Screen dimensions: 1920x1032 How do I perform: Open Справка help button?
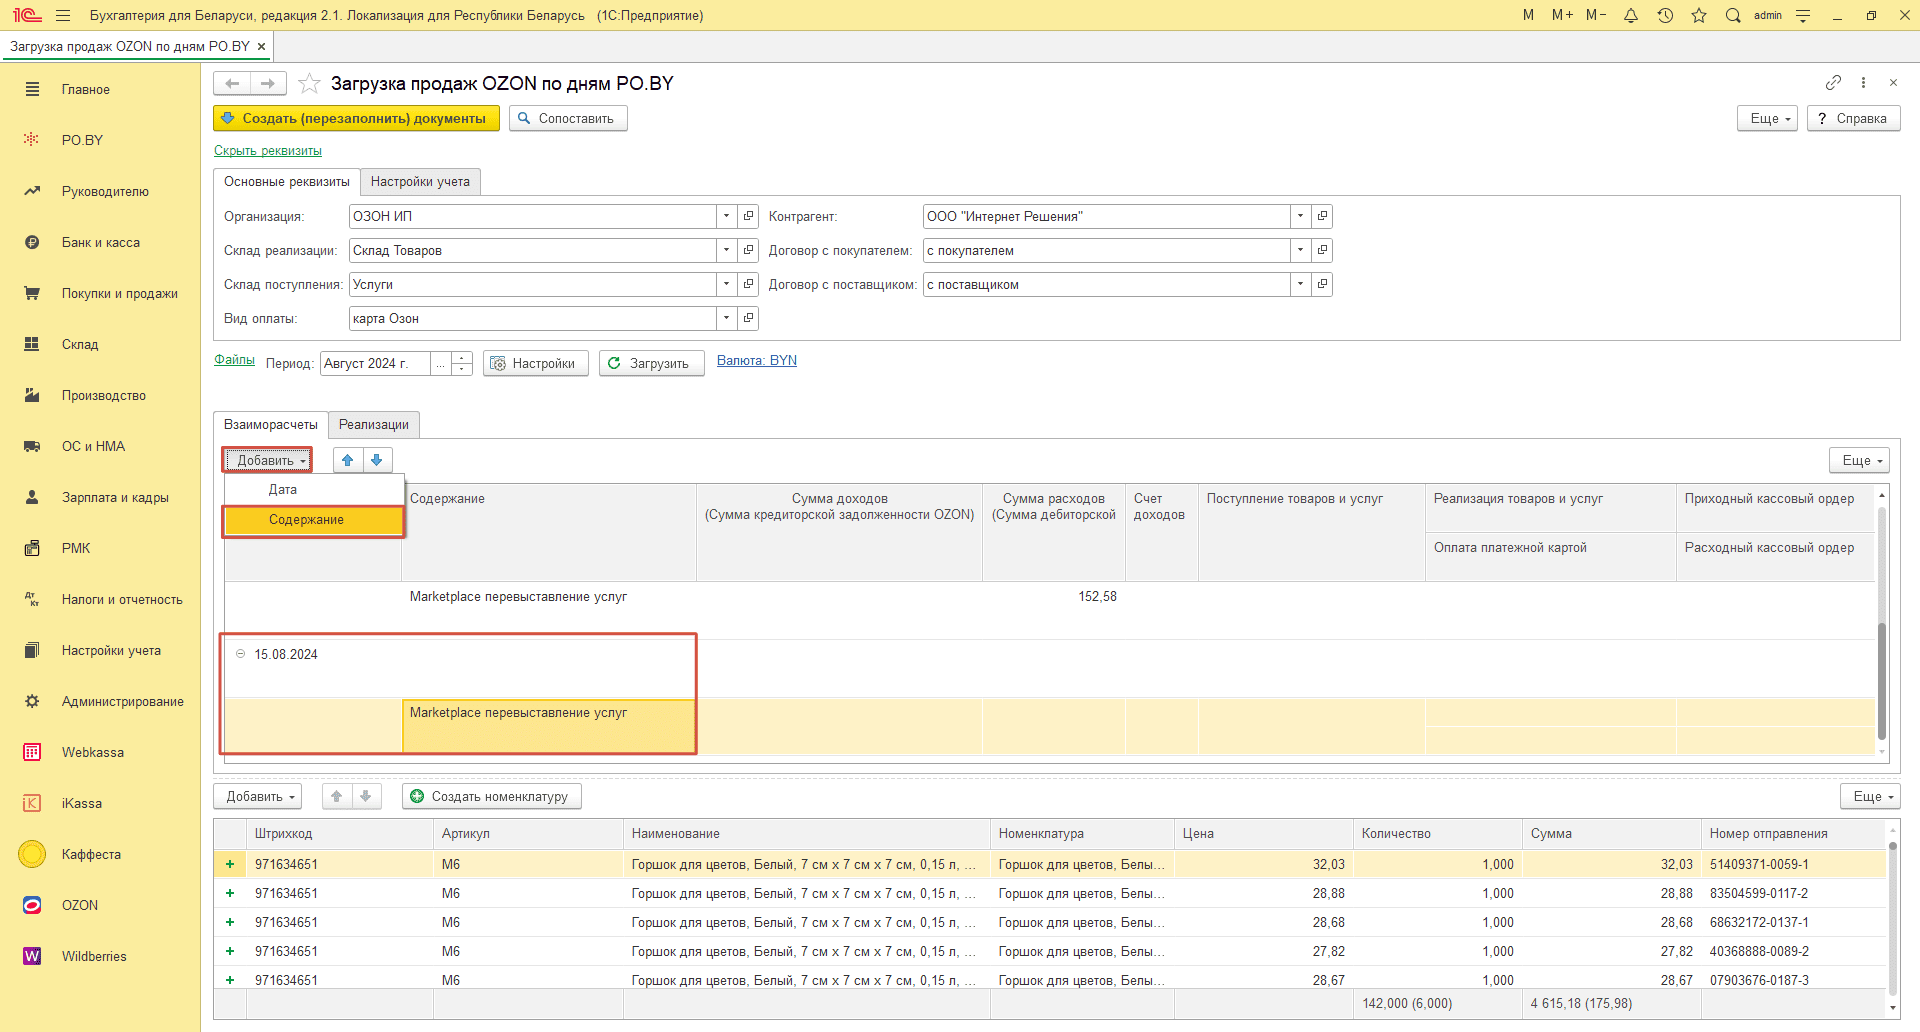[1853, 118]
